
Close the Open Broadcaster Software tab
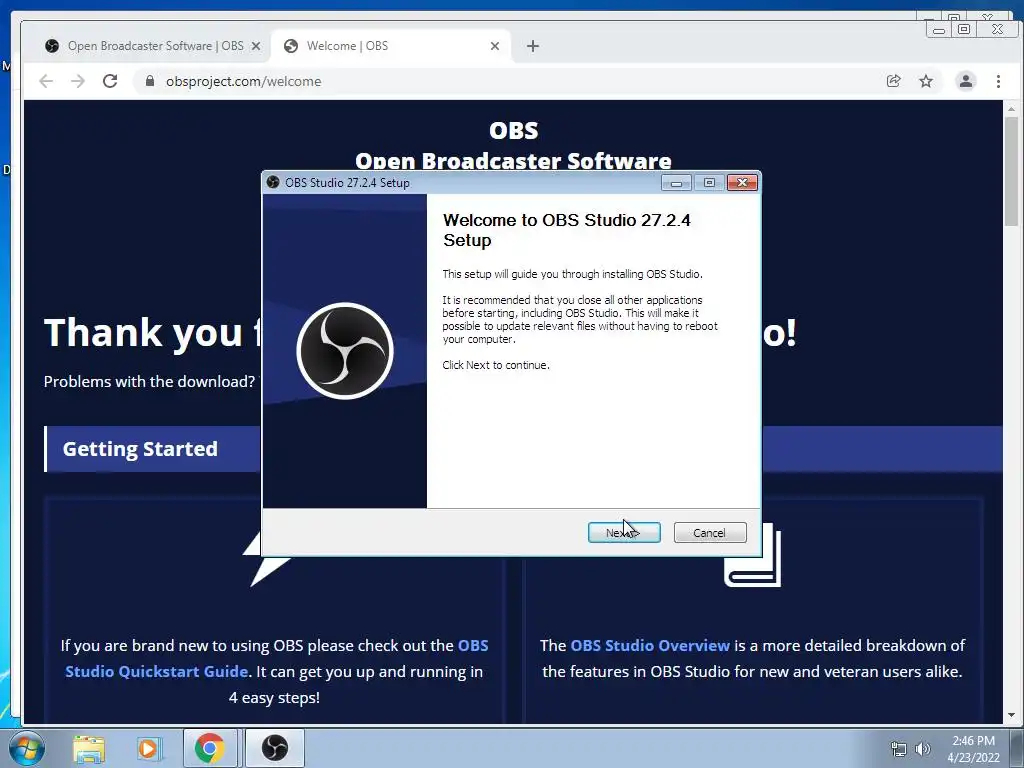(x=256, y=46)
